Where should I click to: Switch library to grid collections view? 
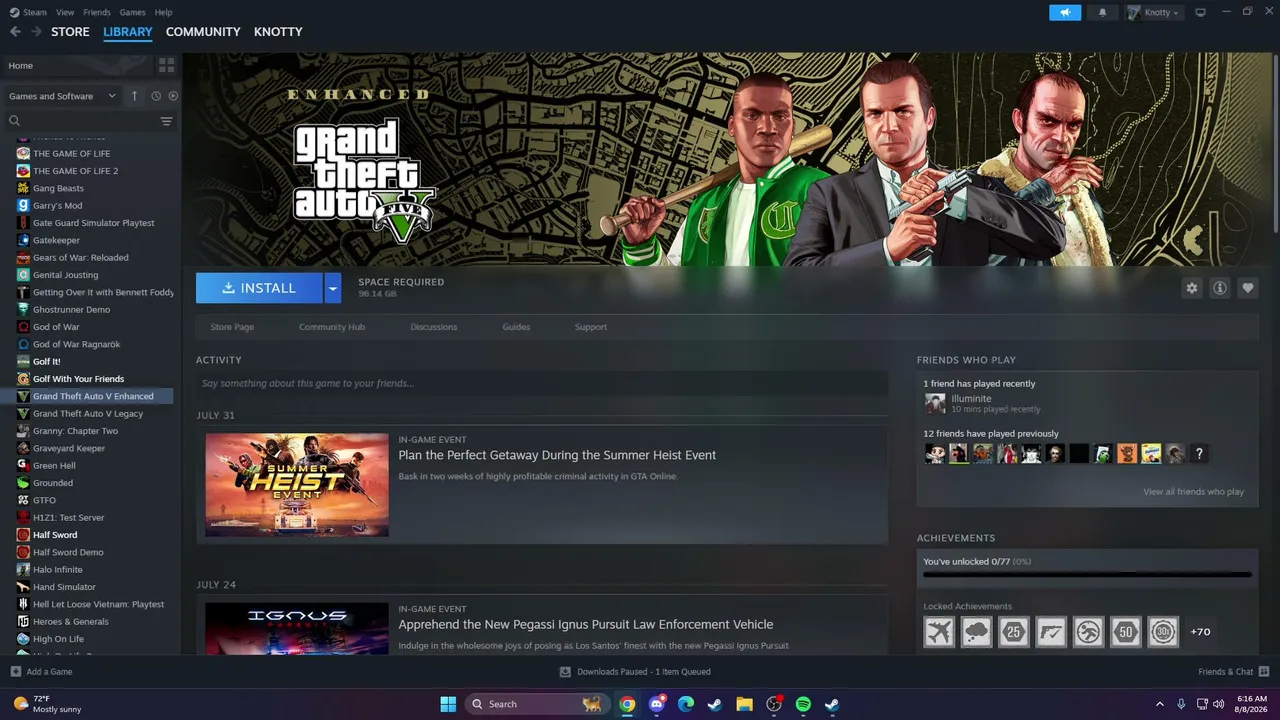[x=166, y=65]
